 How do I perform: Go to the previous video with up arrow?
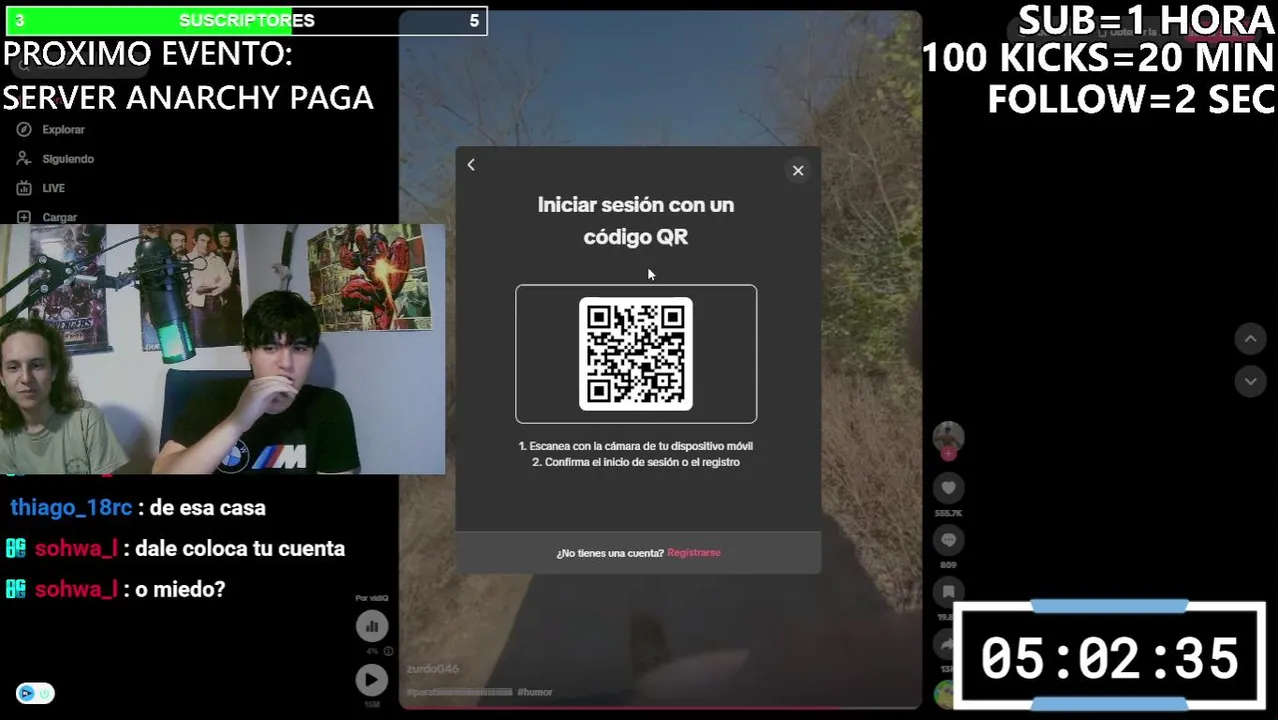point(1250,339)
